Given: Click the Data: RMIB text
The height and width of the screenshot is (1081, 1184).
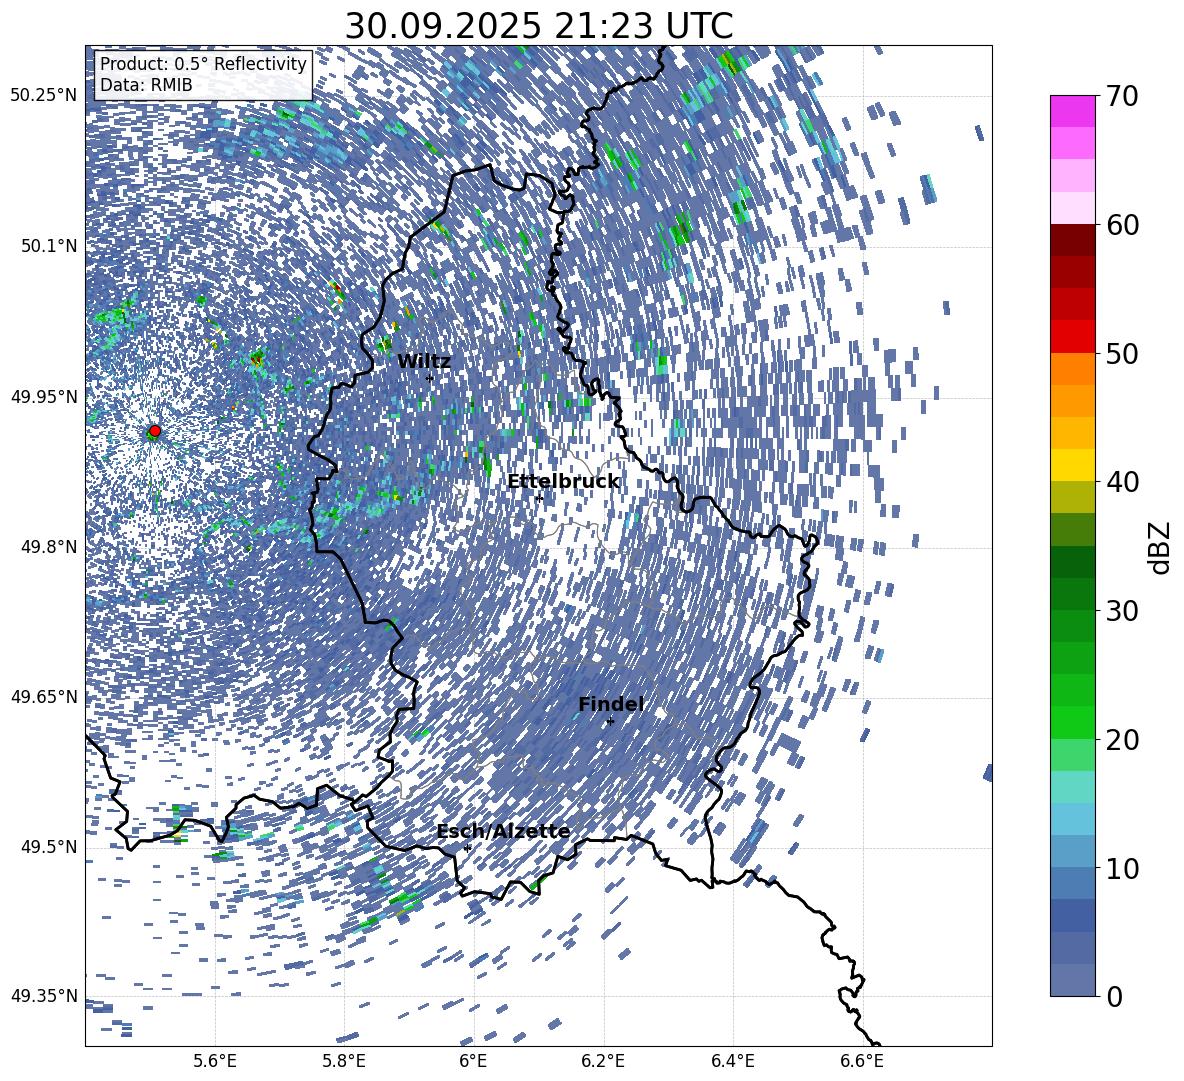Looking at the screenshot, I should click(x=146, y=85).
